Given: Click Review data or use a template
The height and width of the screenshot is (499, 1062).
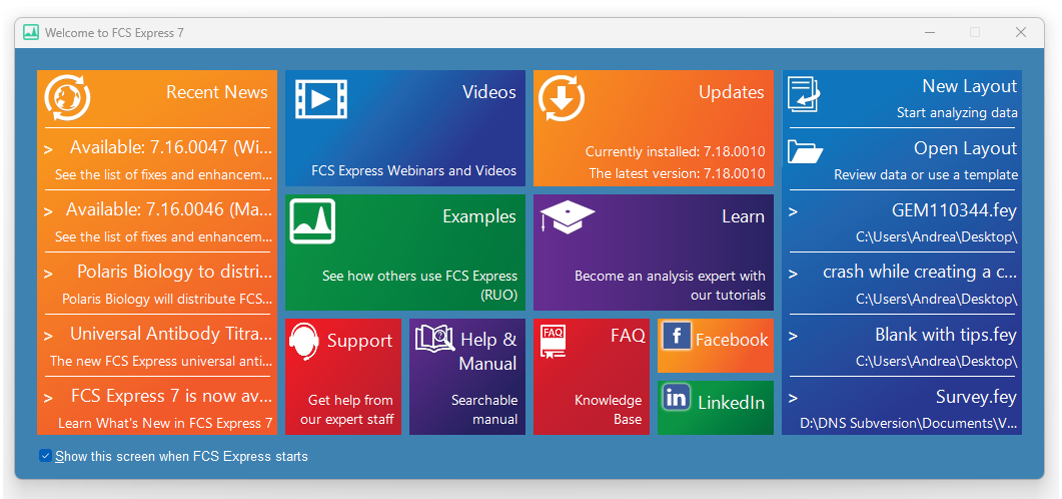Looking at the screenshot, I should click(925, 175).
